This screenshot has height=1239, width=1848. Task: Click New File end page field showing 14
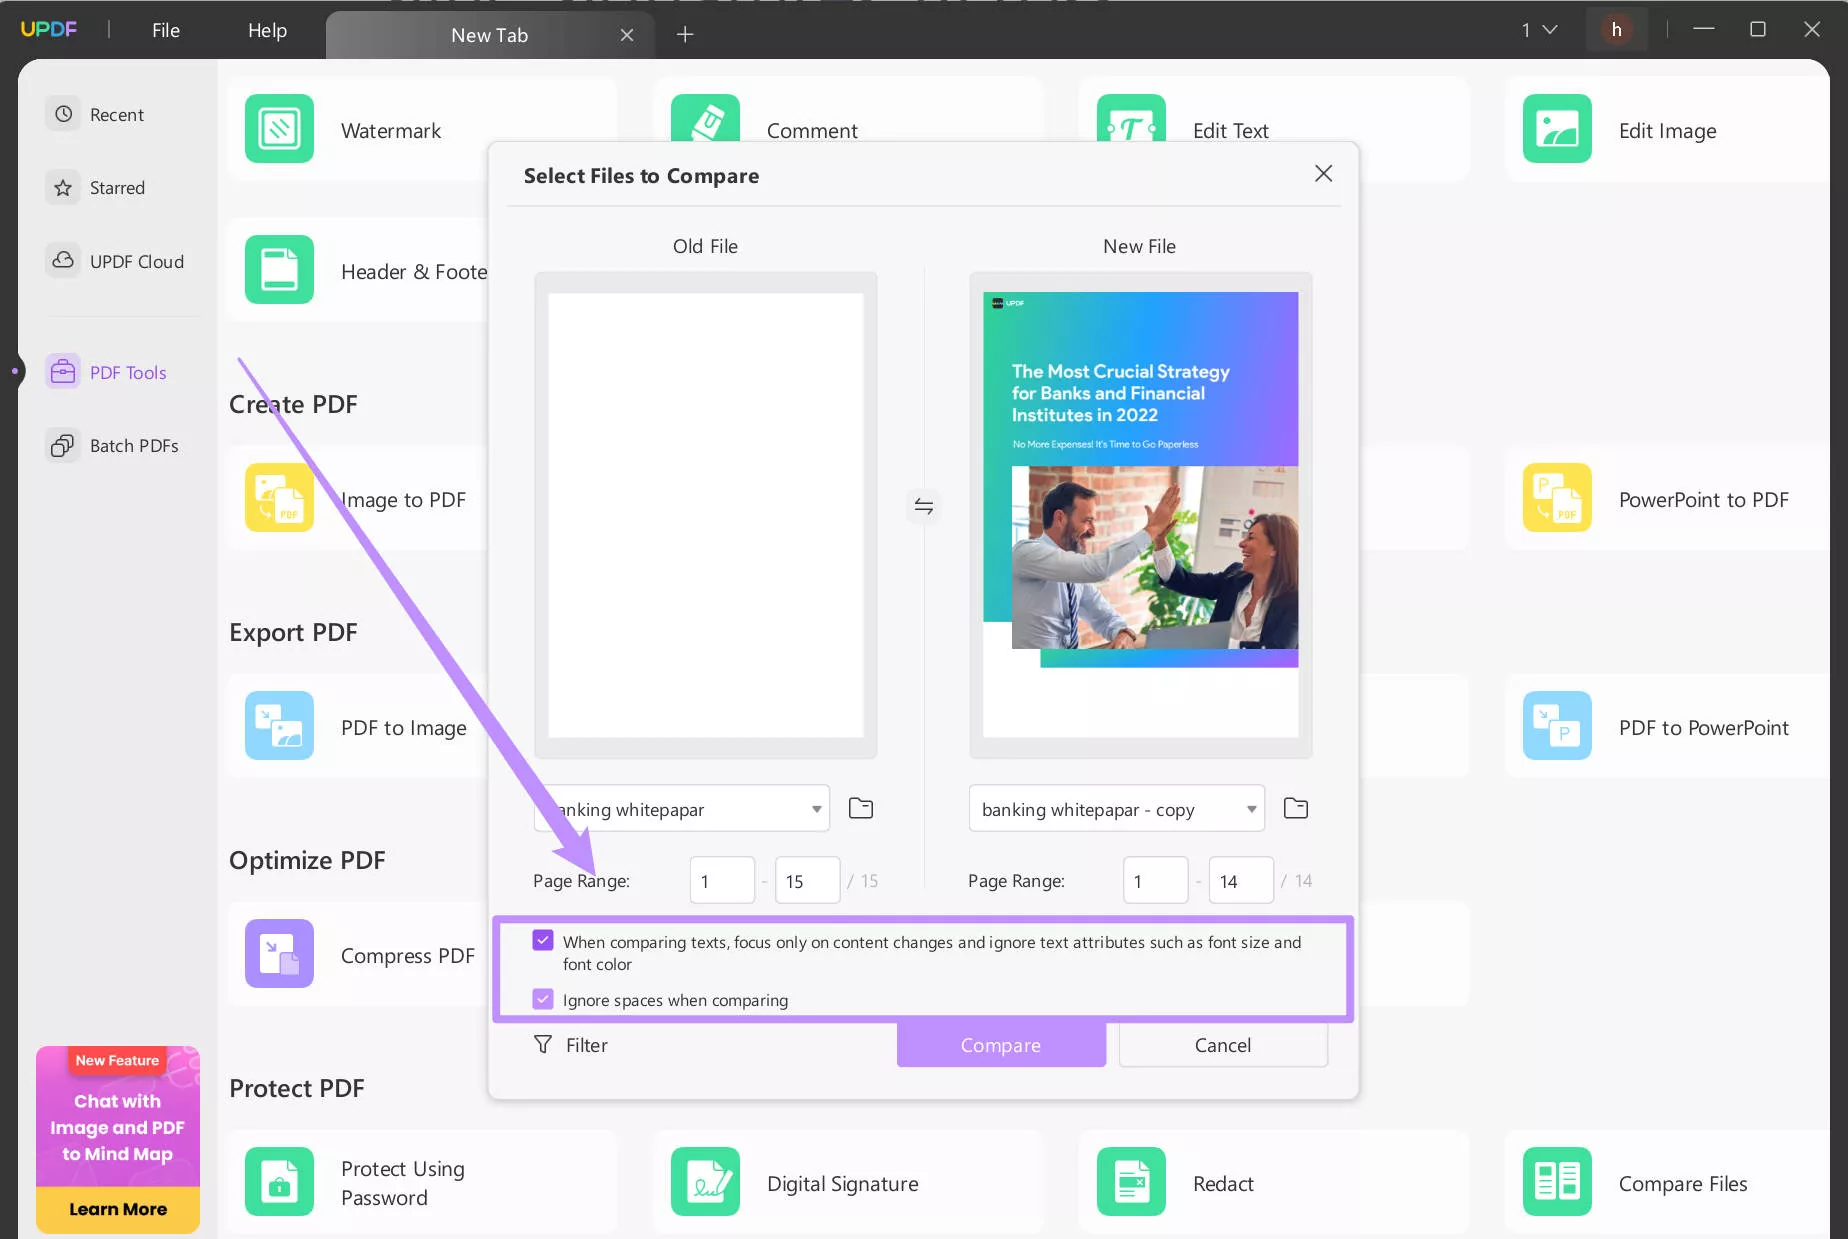tap(1241, 881)
